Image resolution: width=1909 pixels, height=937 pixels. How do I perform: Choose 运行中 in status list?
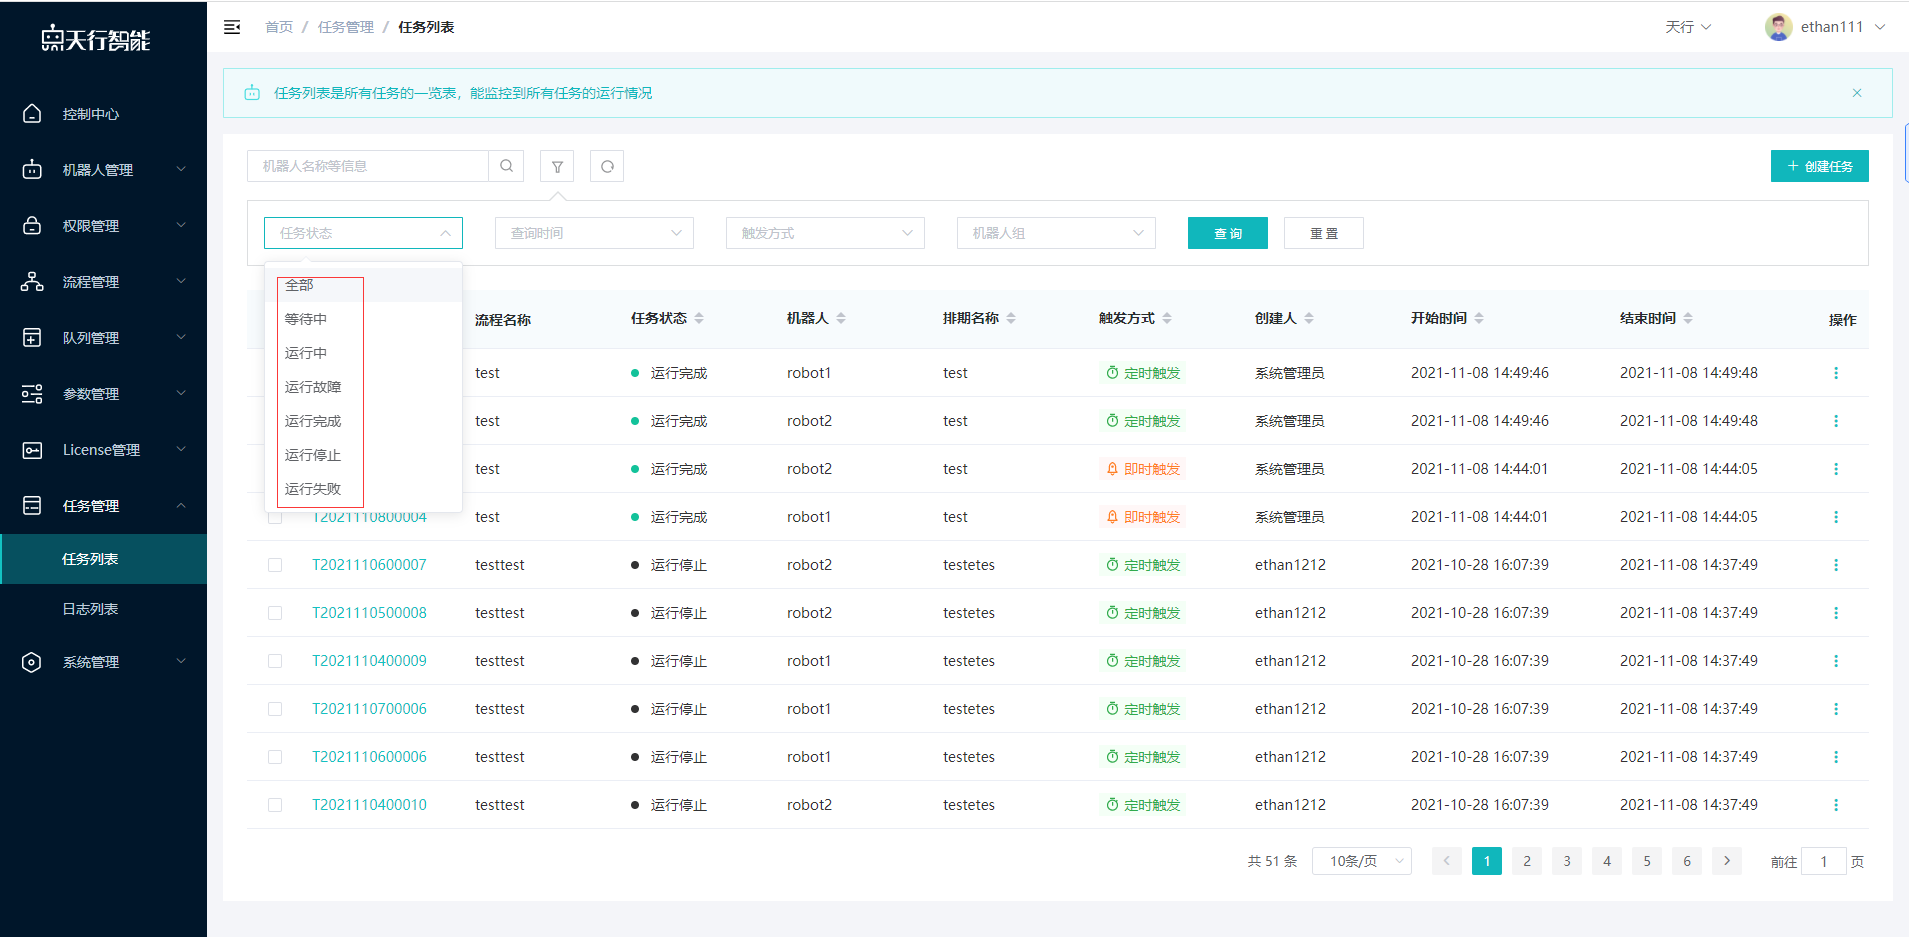pyautogui.click(x=363, y=353)
